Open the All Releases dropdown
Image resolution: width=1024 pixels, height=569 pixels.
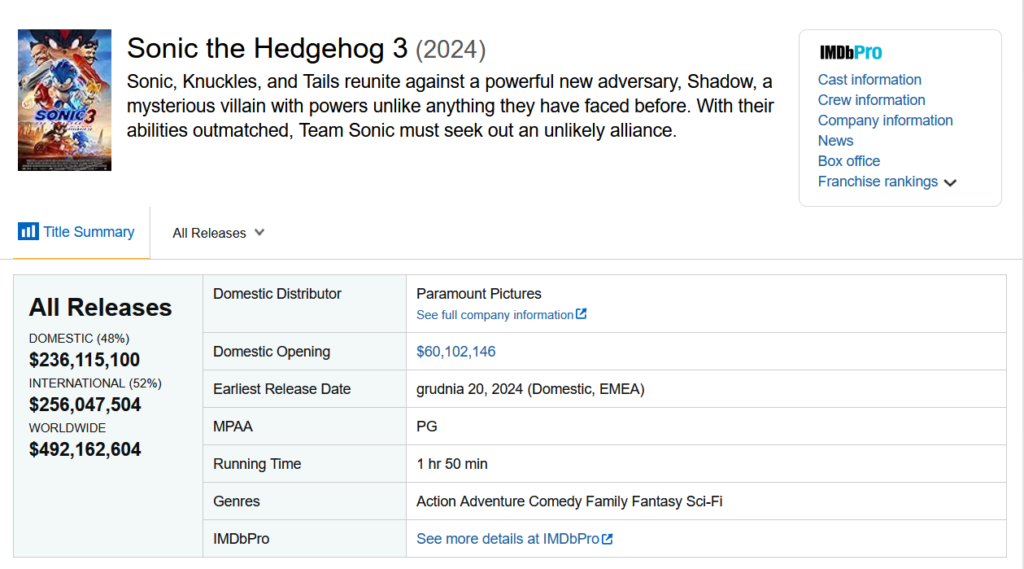tap(218, 233)
